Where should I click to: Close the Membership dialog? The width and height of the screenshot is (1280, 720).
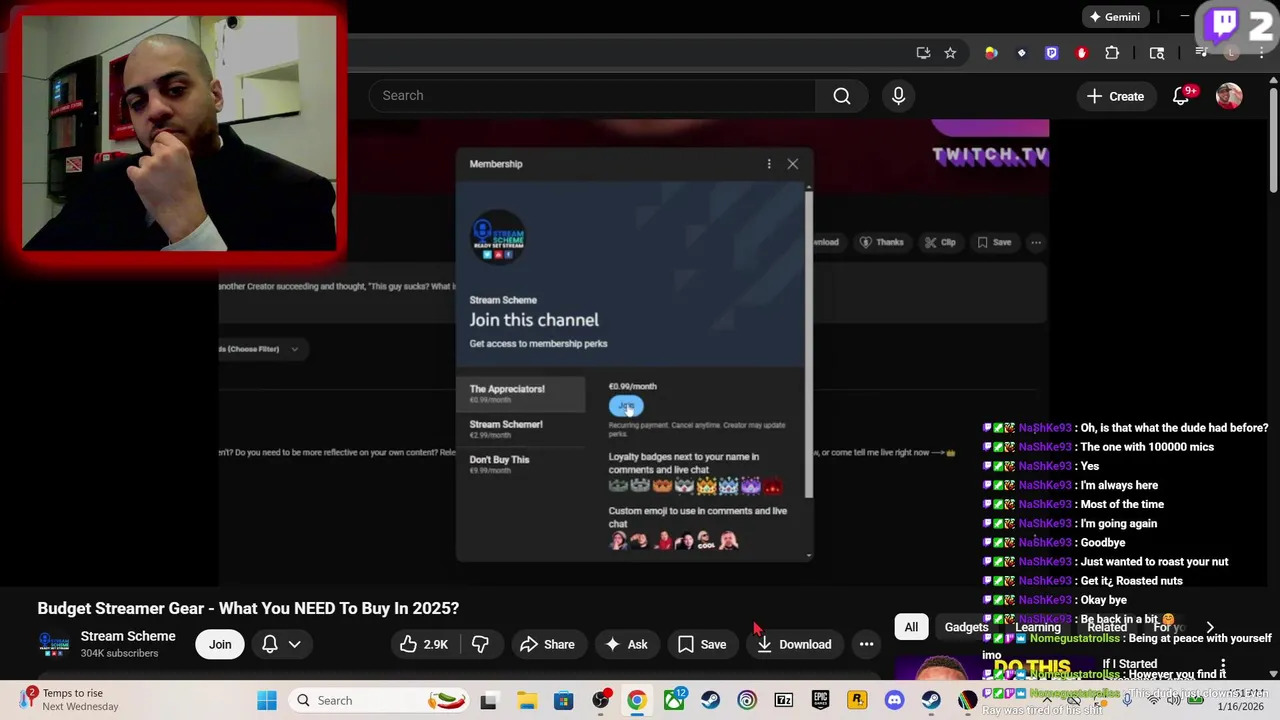coord(792,164)
